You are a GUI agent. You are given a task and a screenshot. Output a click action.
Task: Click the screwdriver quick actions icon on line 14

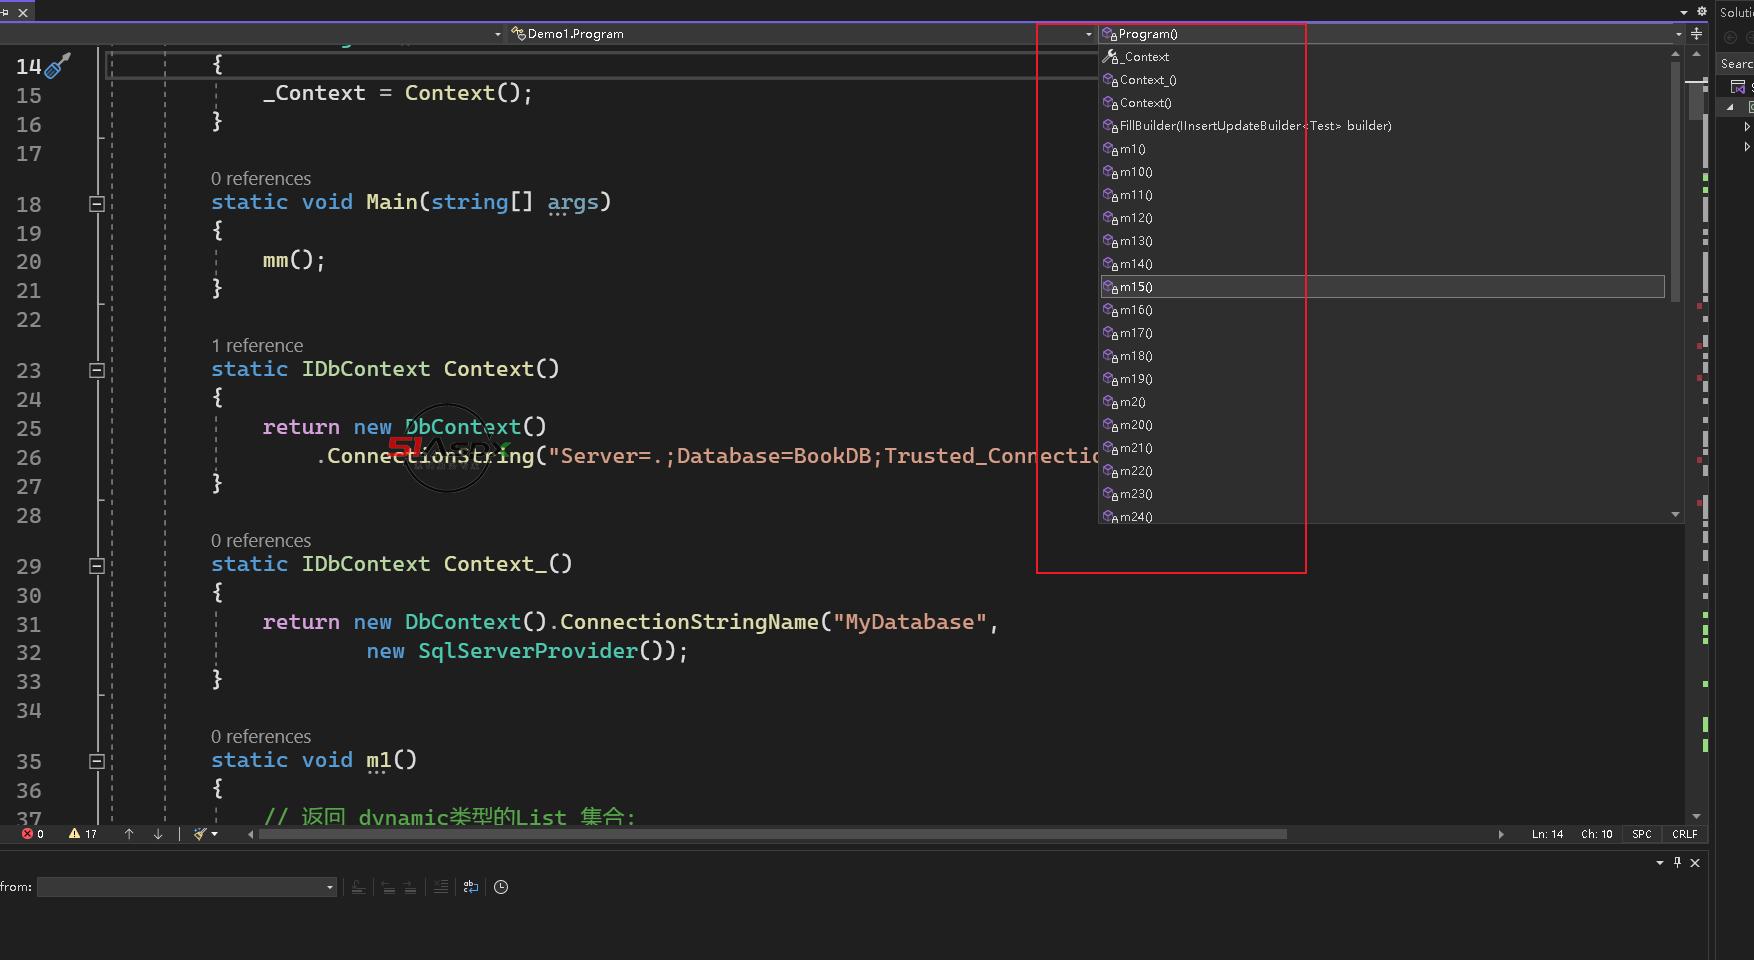[58, 66]
